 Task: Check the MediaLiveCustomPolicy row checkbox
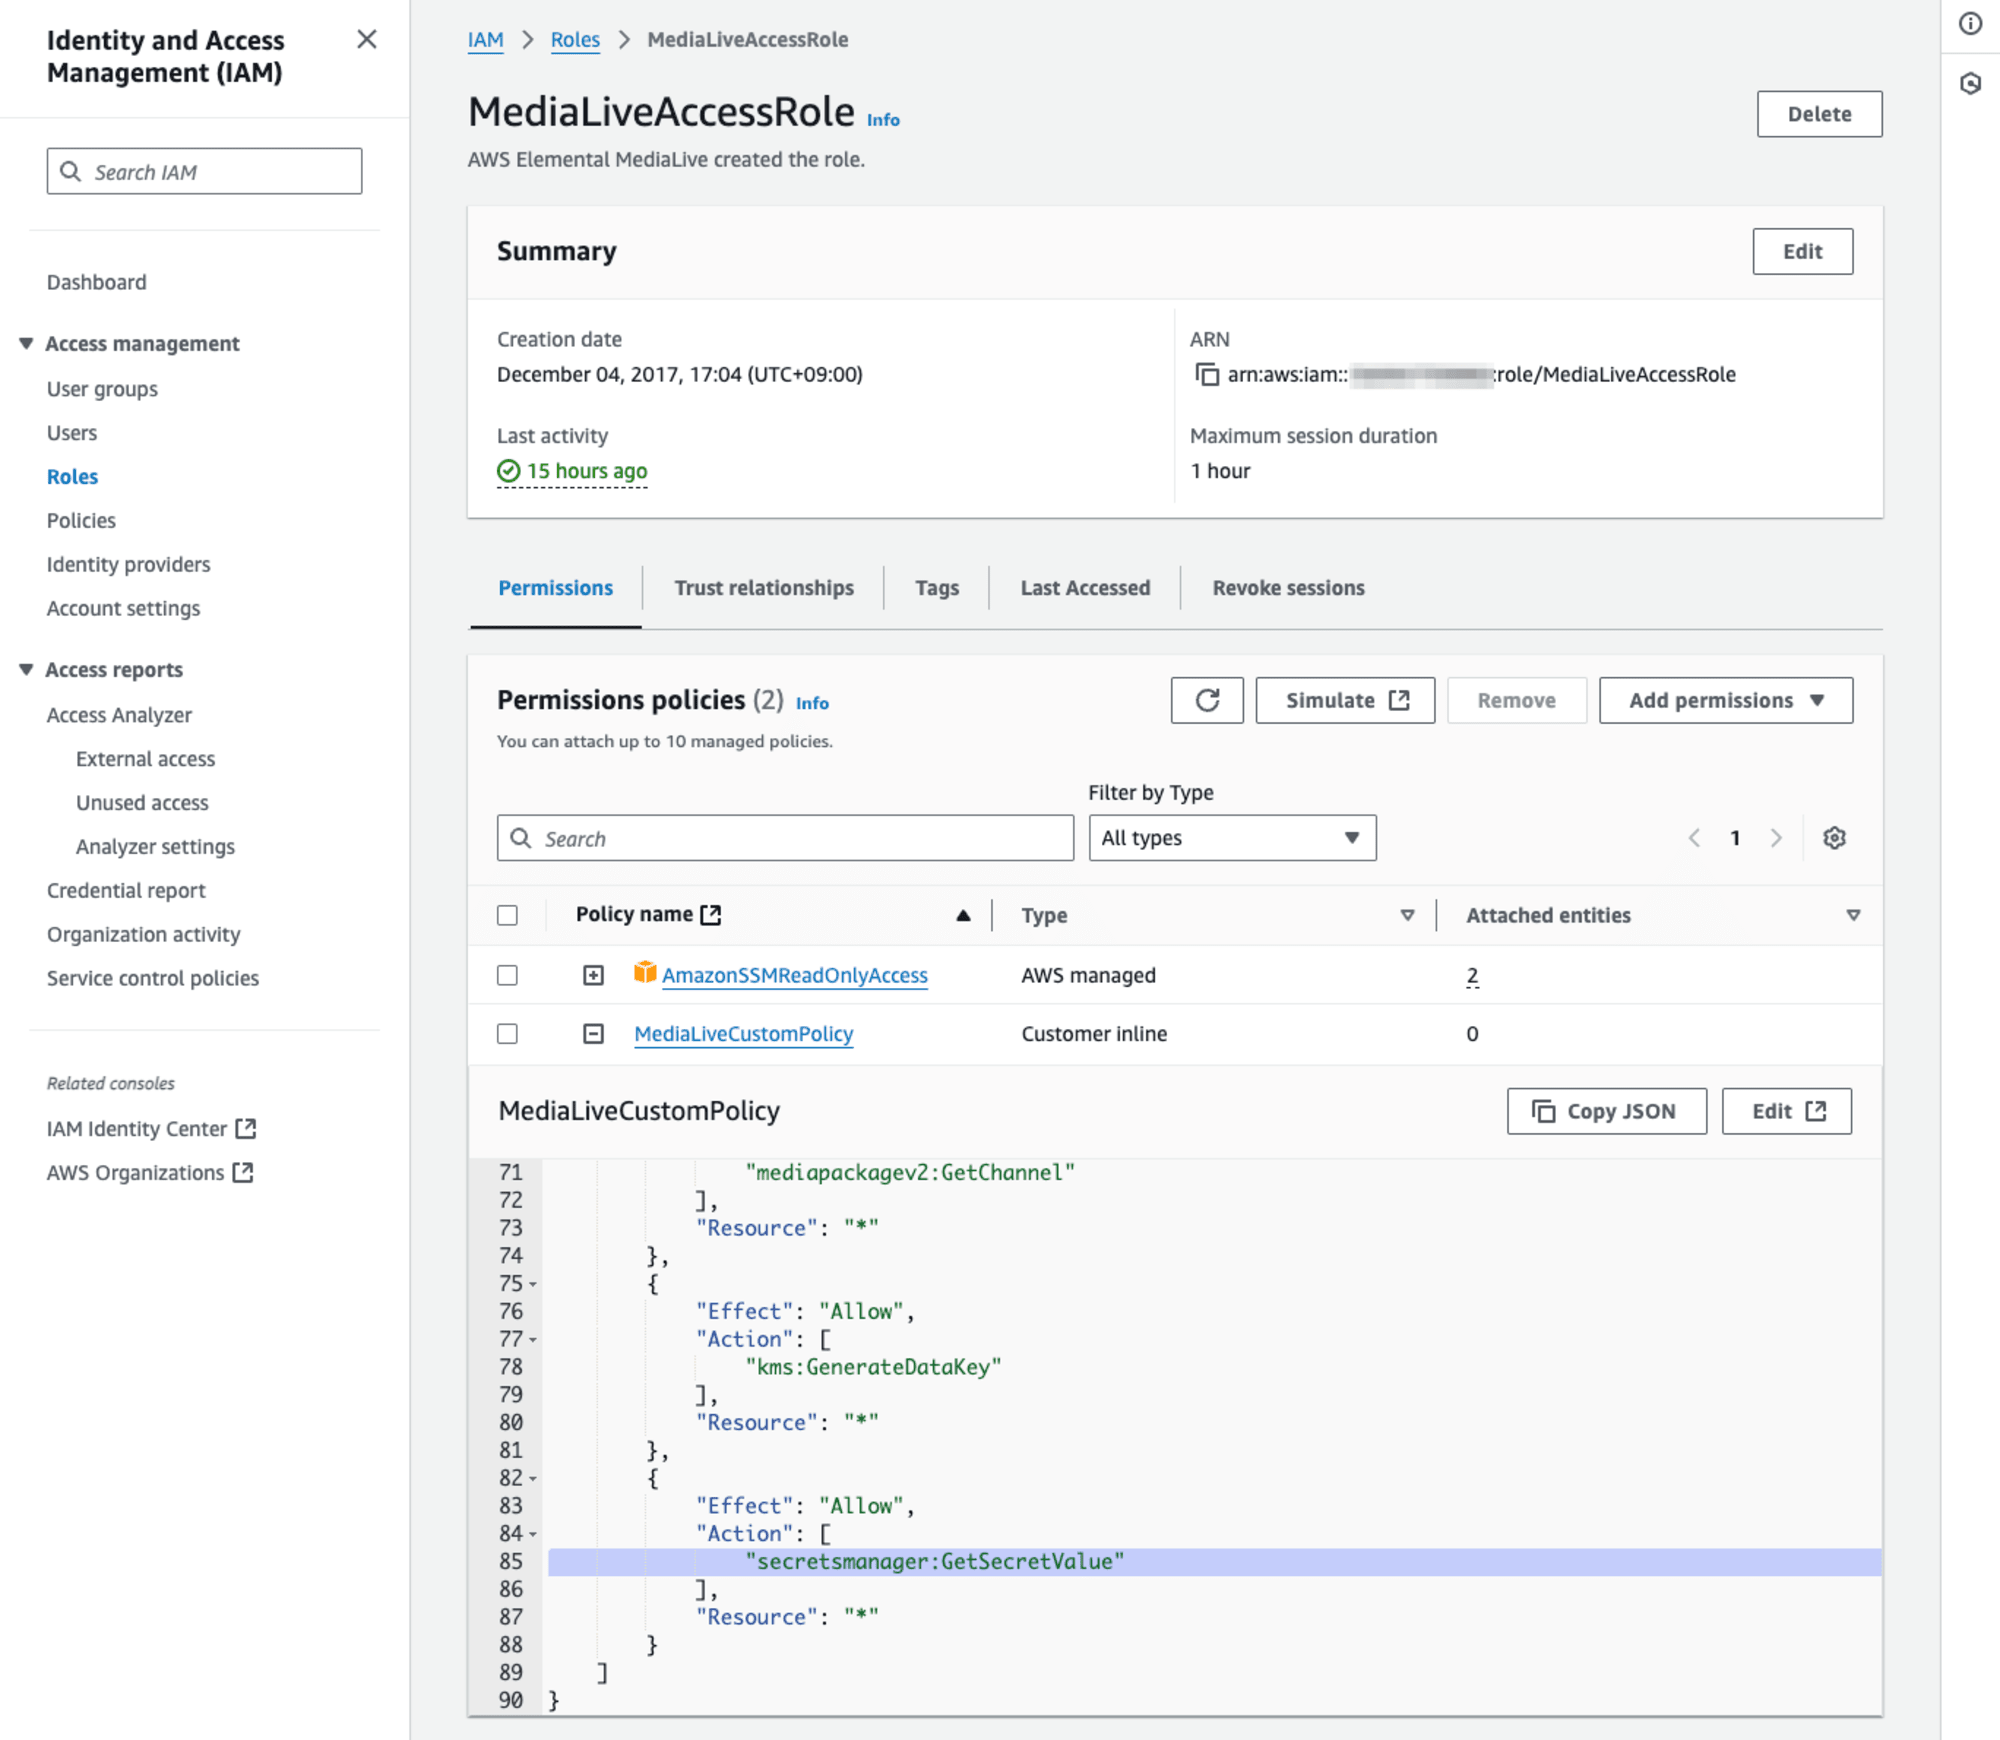click(x=507, y=1033)
